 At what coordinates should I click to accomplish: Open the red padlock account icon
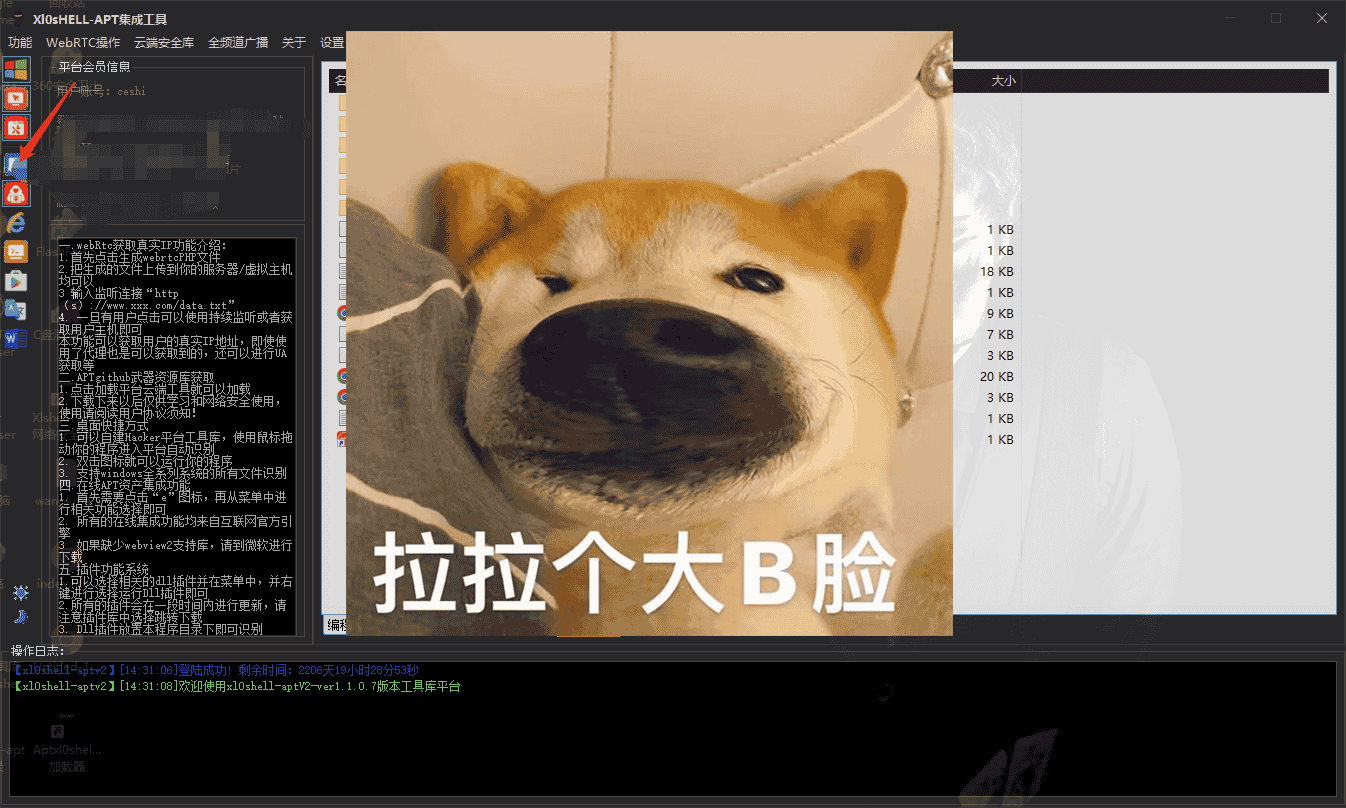coord(16,194)
